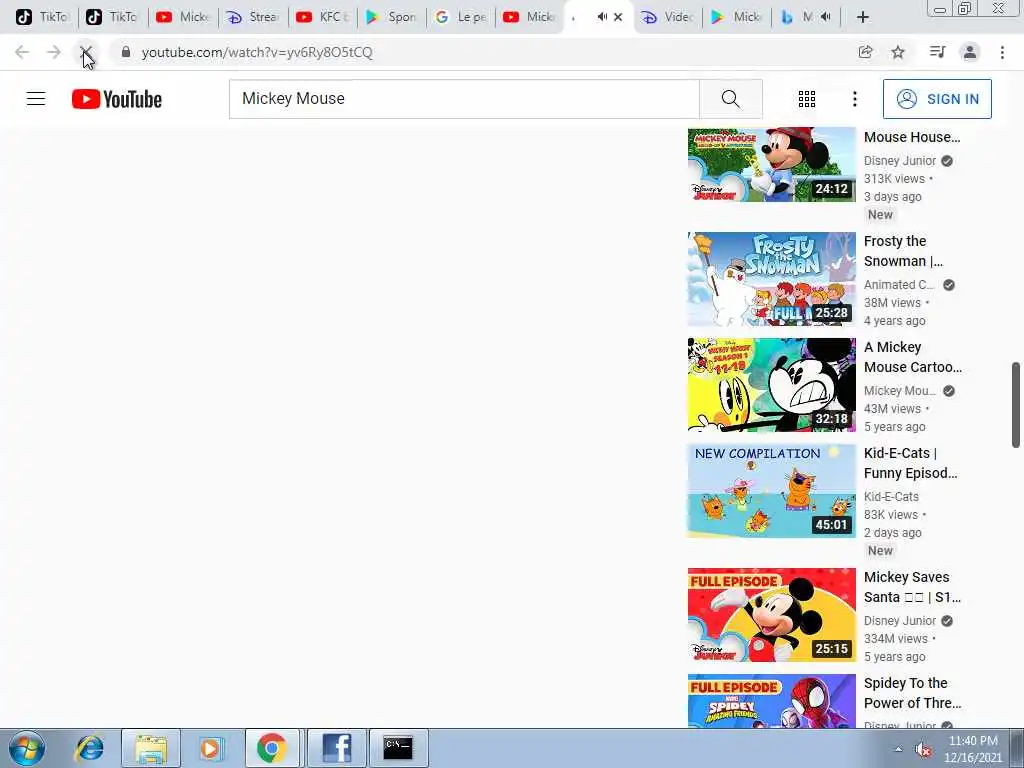The width and height of the screenshot is (1024, 768).
Task: Open Windows Media Player taskbar icon
Action: coord(210,748)
